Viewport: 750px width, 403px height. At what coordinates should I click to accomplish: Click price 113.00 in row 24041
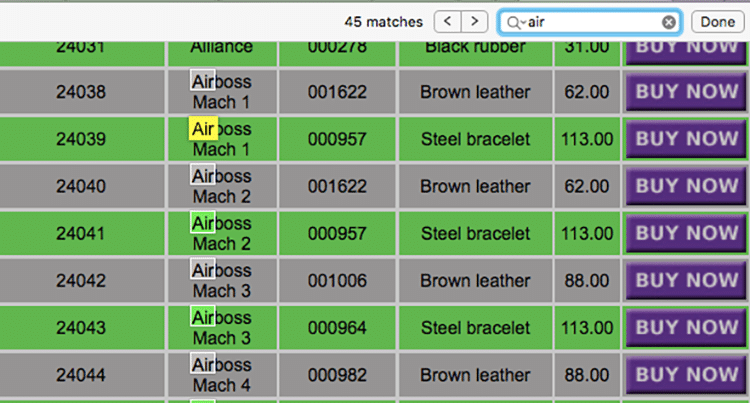coord(587,233)
